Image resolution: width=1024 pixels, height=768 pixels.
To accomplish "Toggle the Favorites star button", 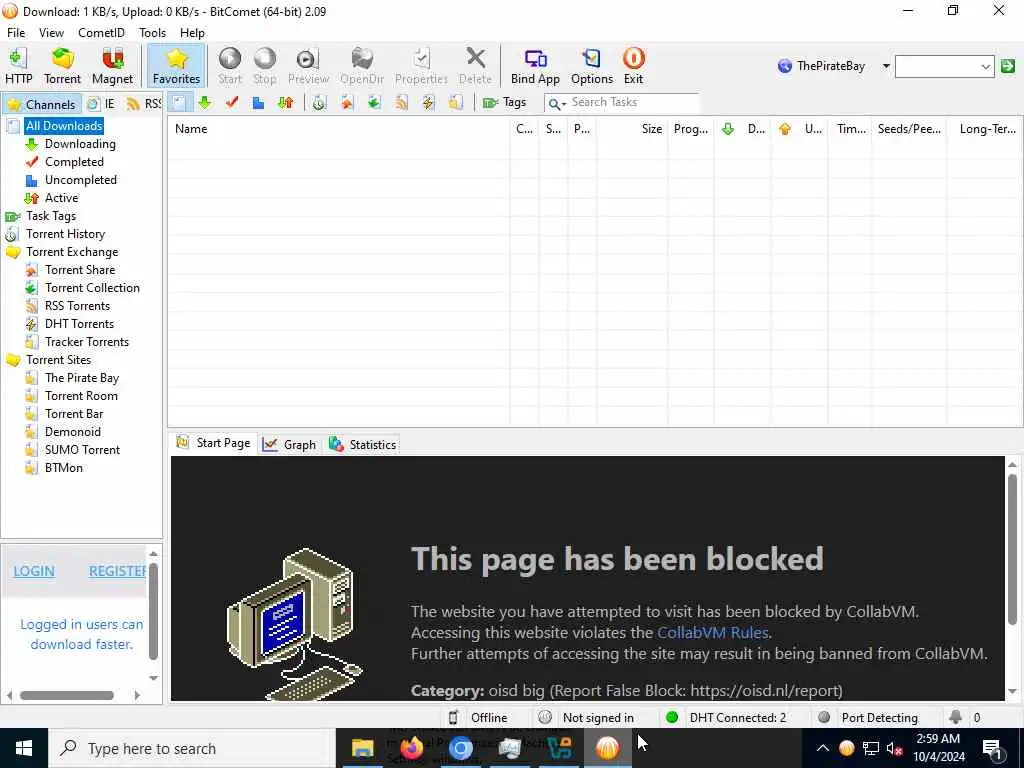I will [x=176, y=65].
